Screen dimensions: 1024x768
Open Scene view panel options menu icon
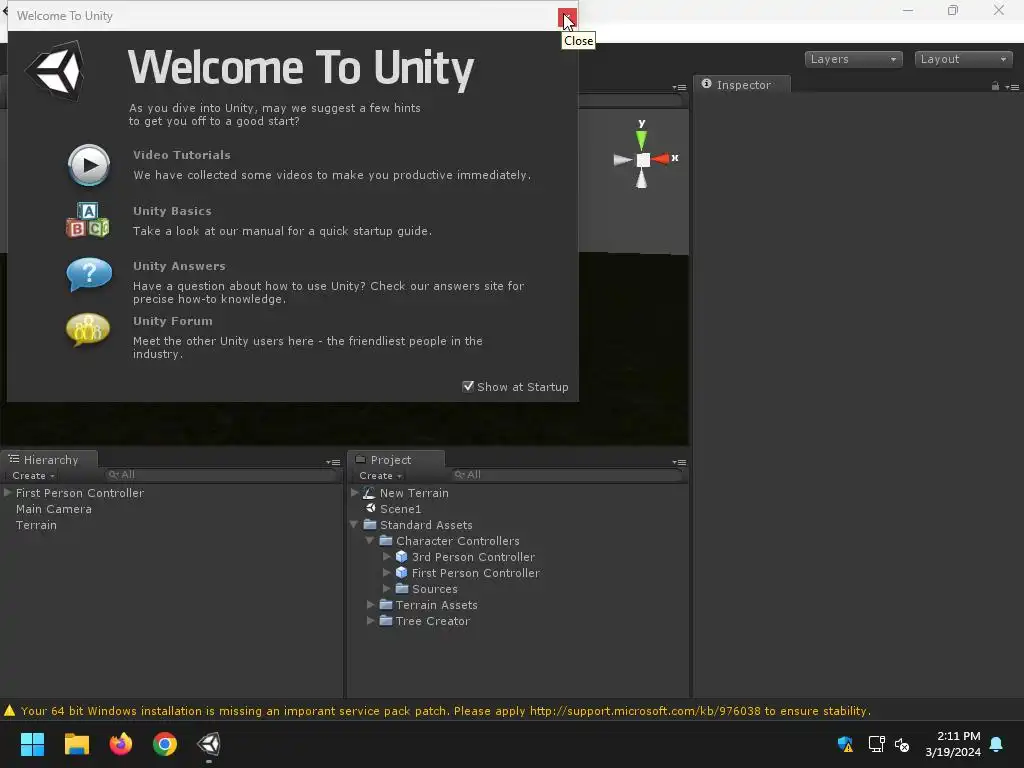[679, 87]
